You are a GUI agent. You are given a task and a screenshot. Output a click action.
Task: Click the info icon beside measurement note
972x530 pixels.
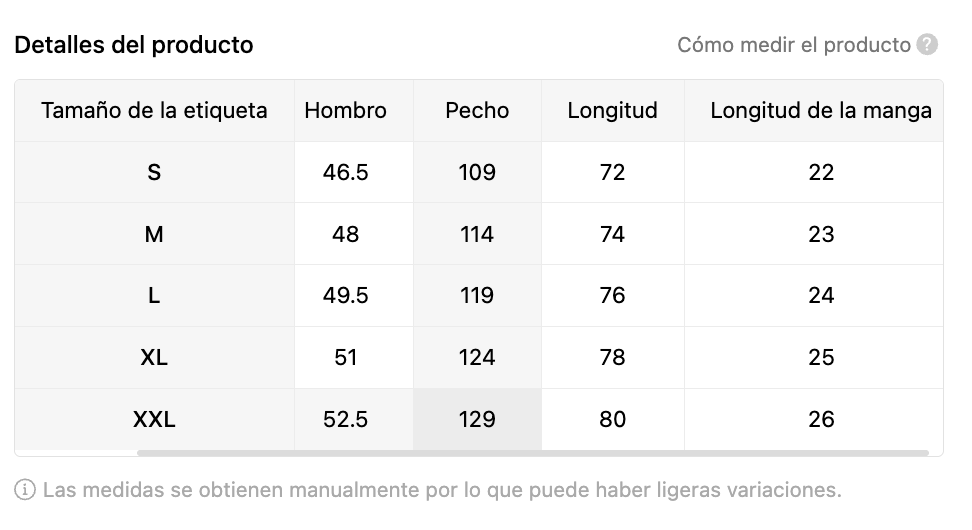click(x=25, y=490)
